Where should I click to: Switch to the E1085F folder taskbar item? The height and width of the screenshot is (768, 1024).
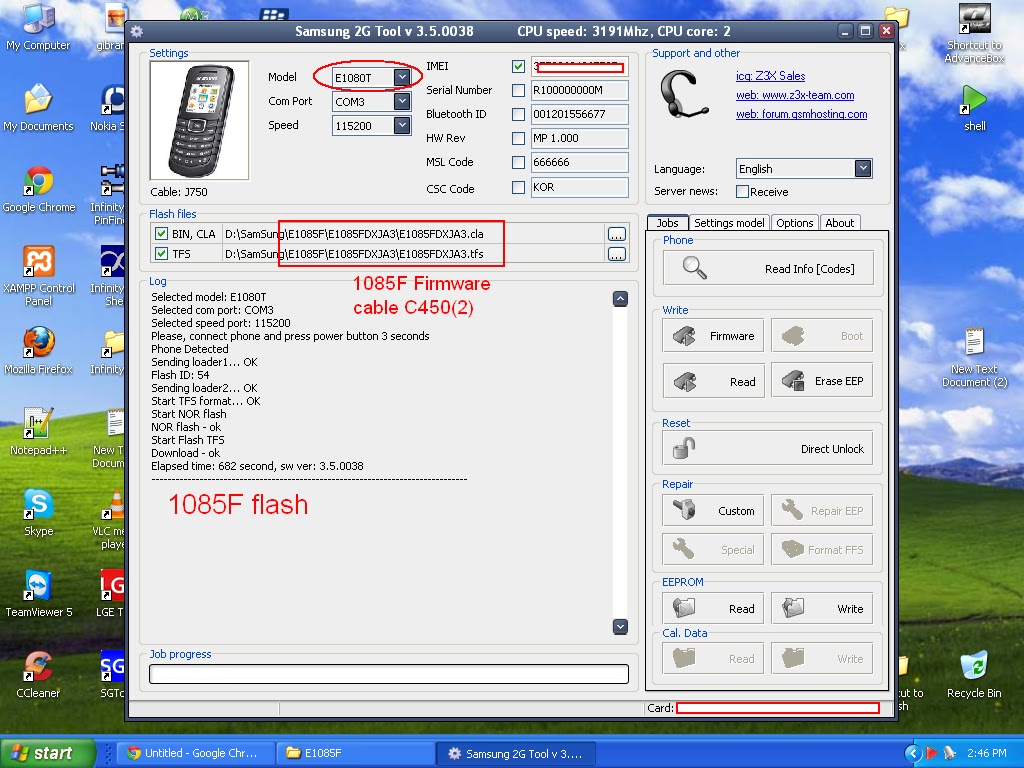[355, 753]
